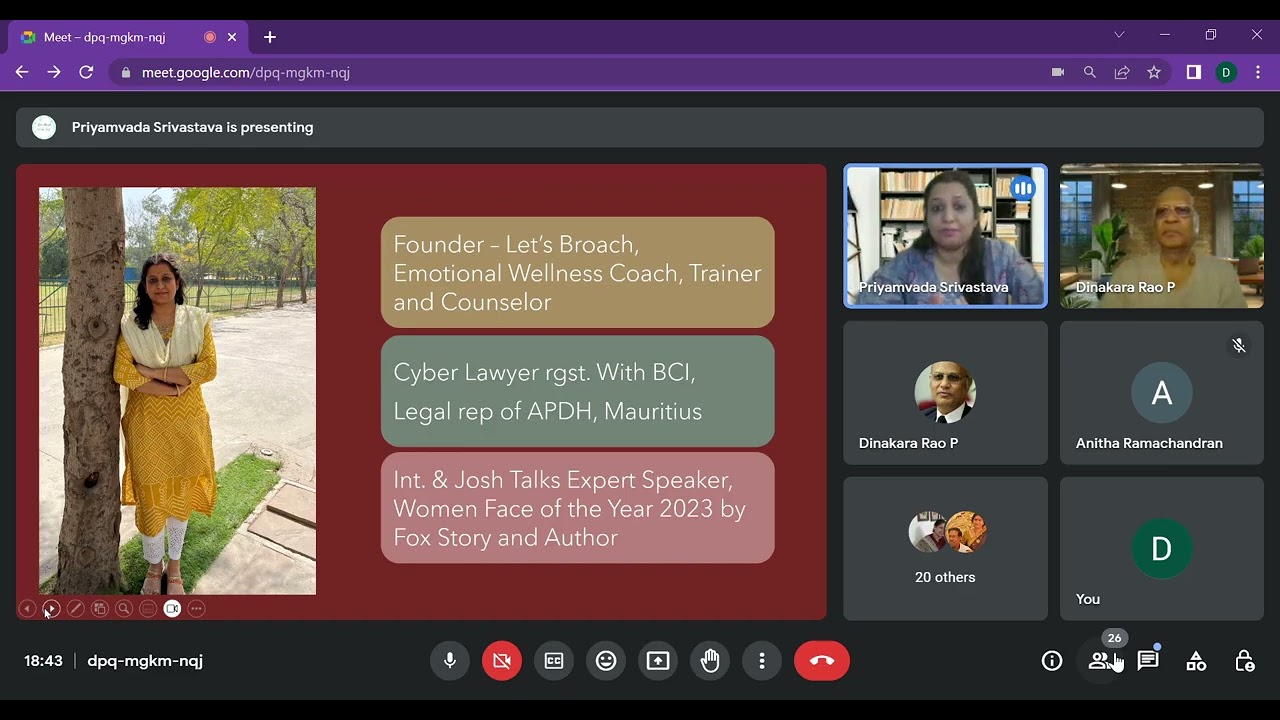The height and width of the screenshot is (720, 1280).
Task: Open more options in the Meet control bar
Action: 762,661
